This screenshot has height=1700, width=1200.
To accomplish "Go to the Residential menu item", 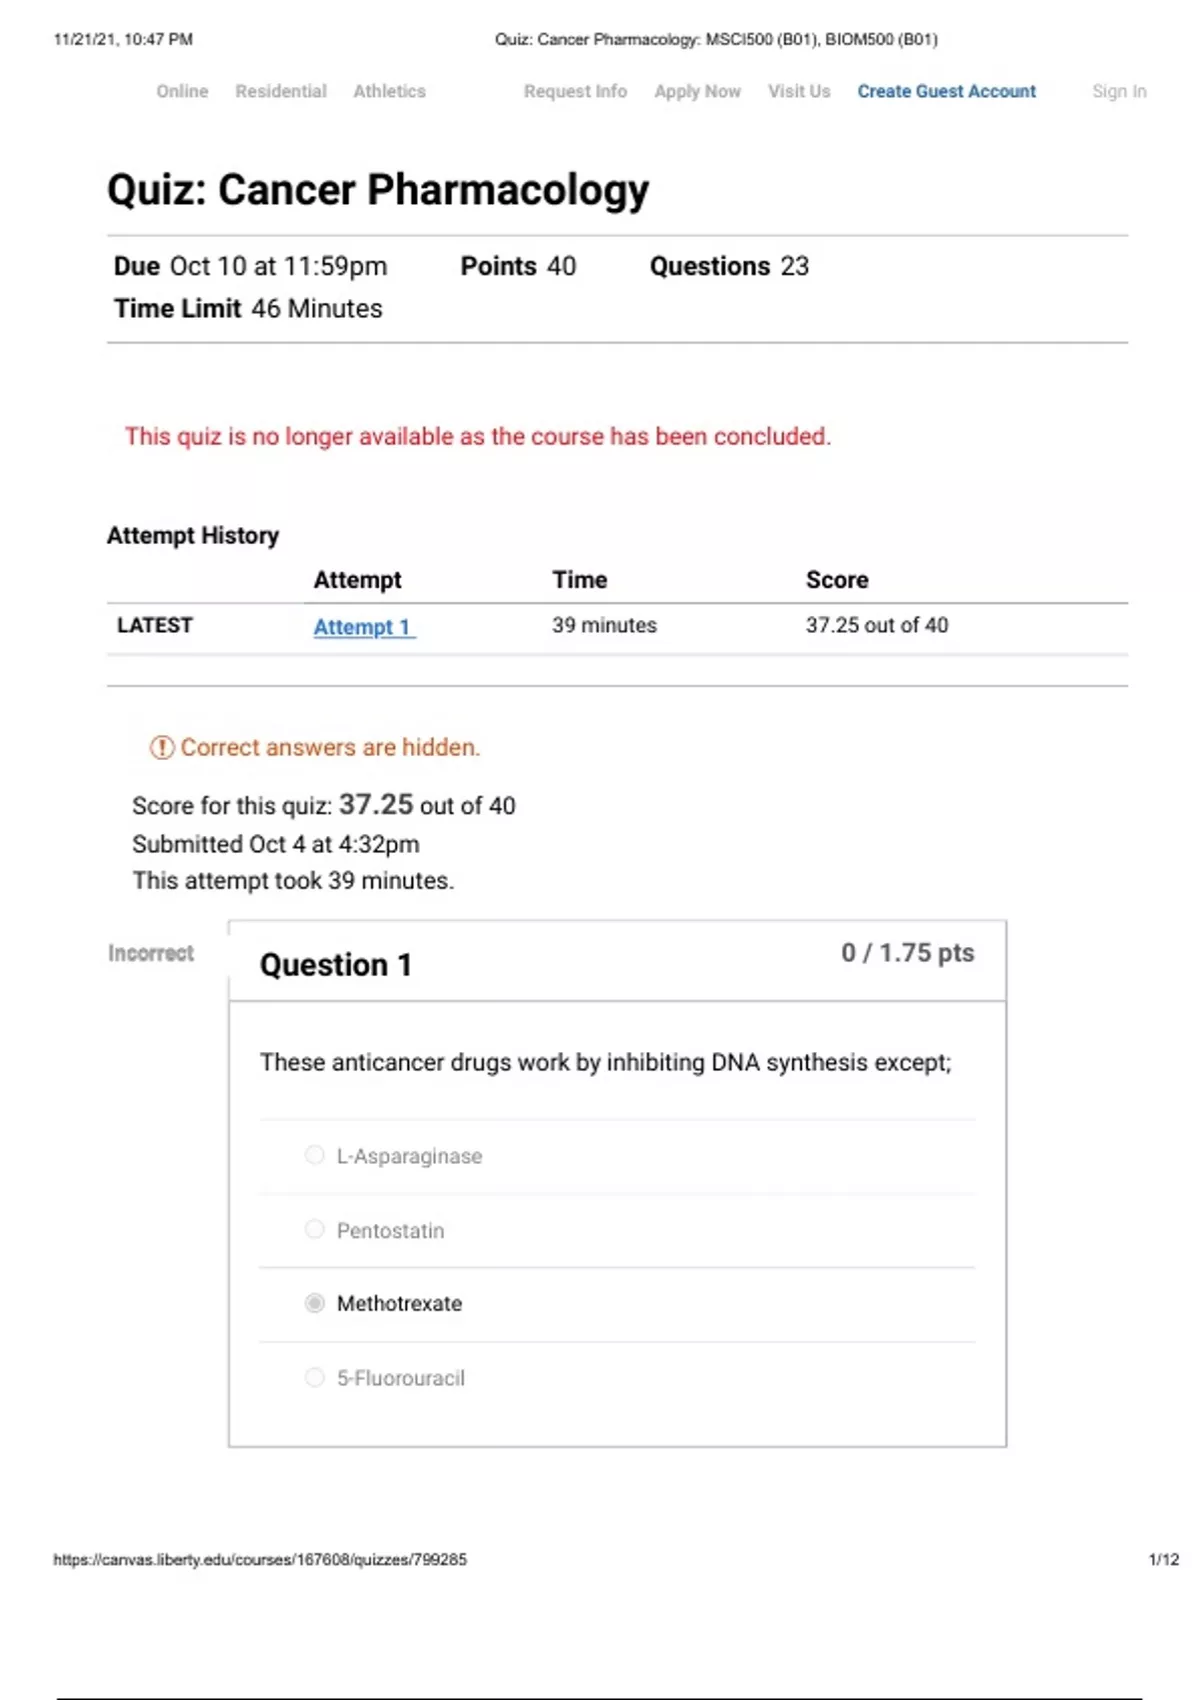I will pos(281,91).
